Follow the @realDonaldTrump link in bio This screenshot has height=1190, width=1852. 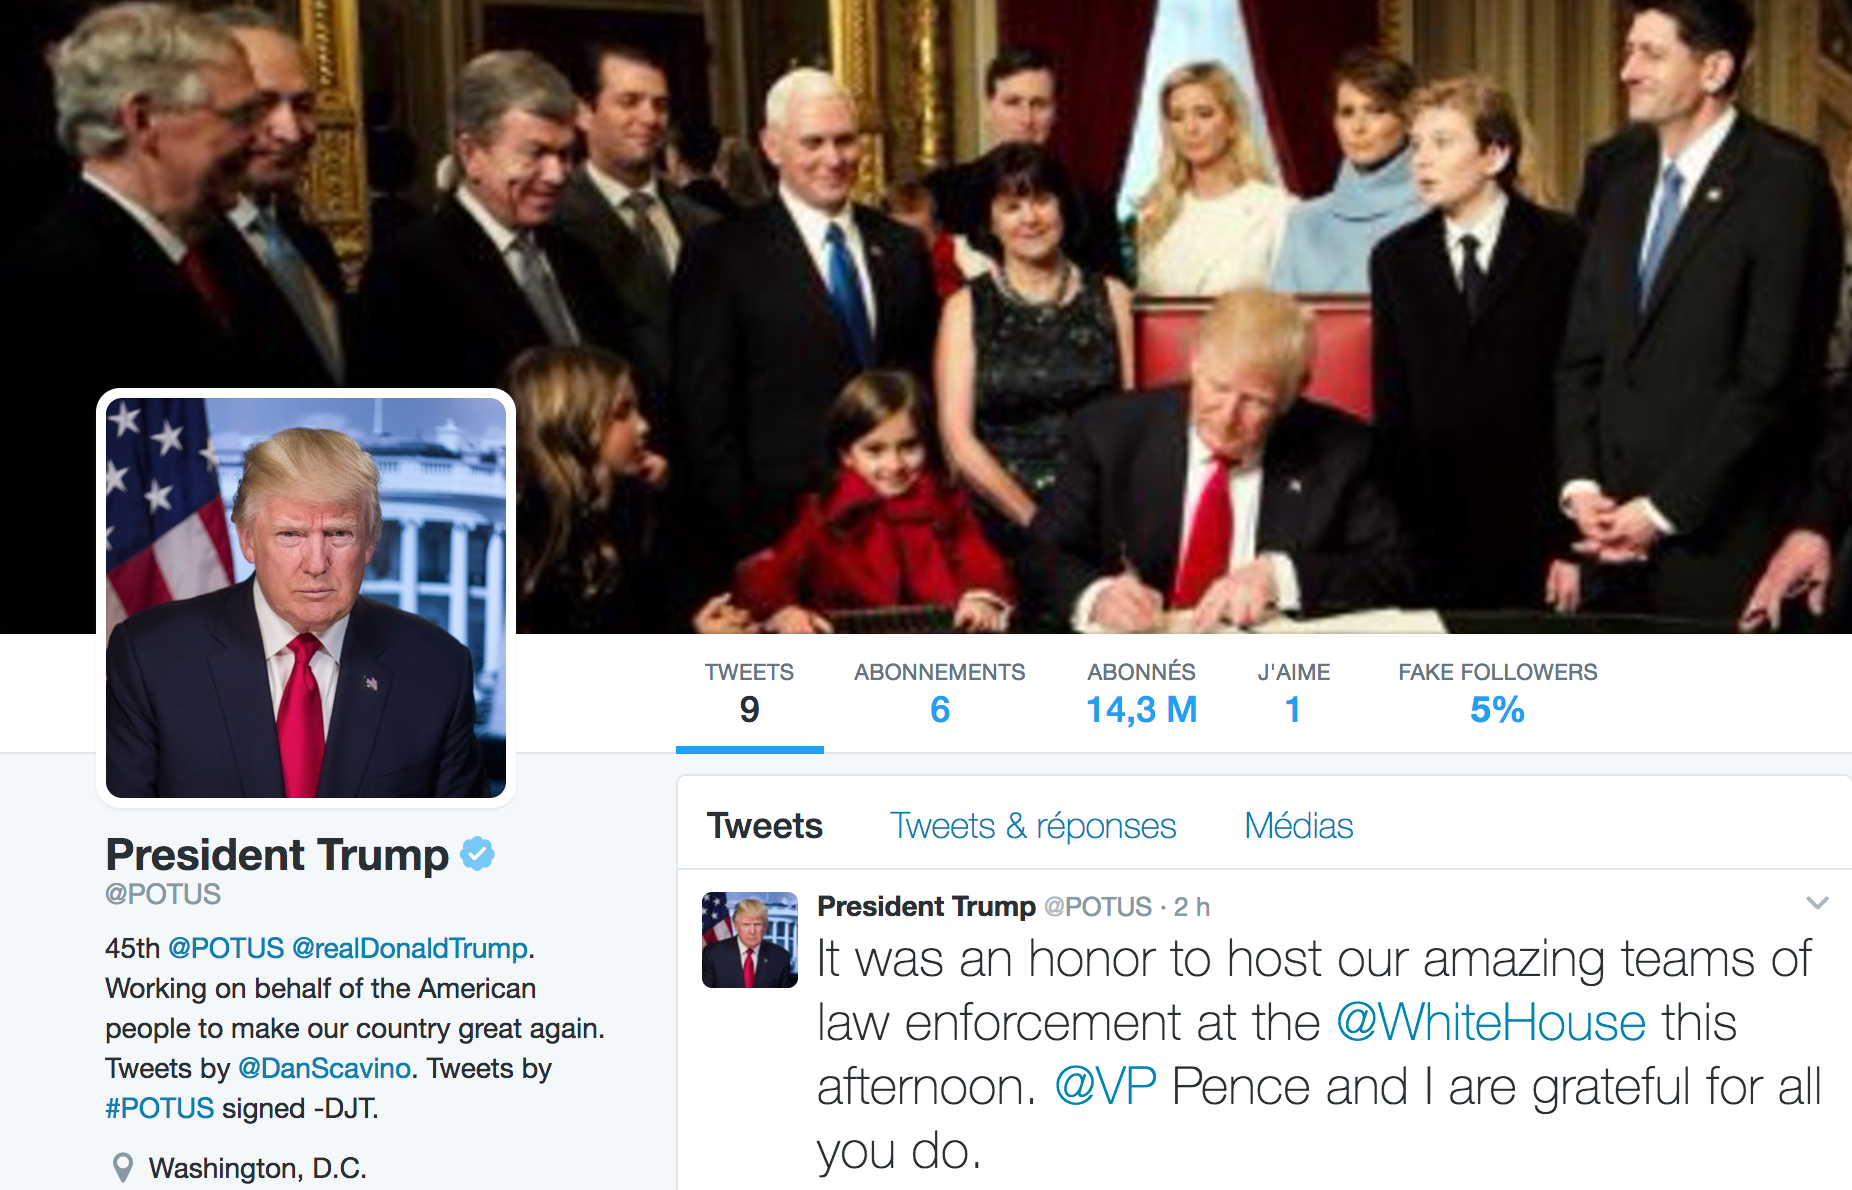[410, 948]
